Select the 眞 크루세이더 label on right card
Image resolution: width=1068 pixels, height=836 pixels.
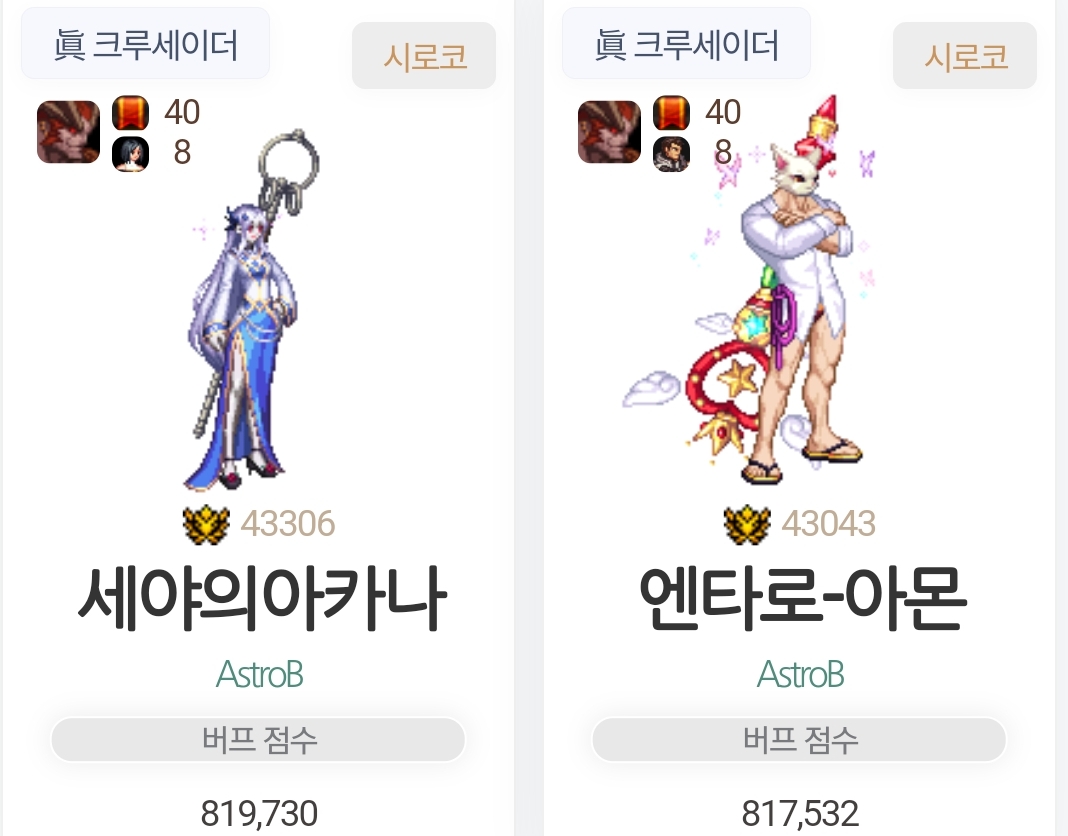click(x=686, y=44)
